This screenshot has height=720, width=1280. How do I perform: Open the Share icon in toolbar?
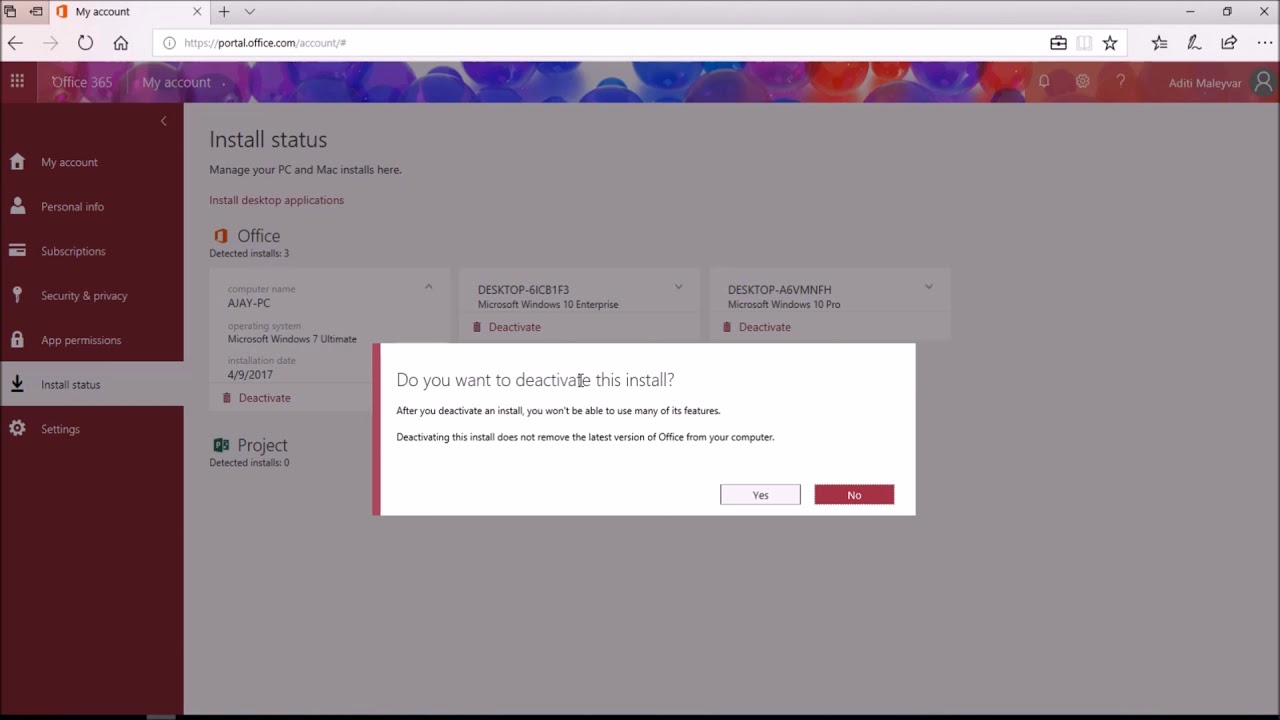coord(1229,43)
